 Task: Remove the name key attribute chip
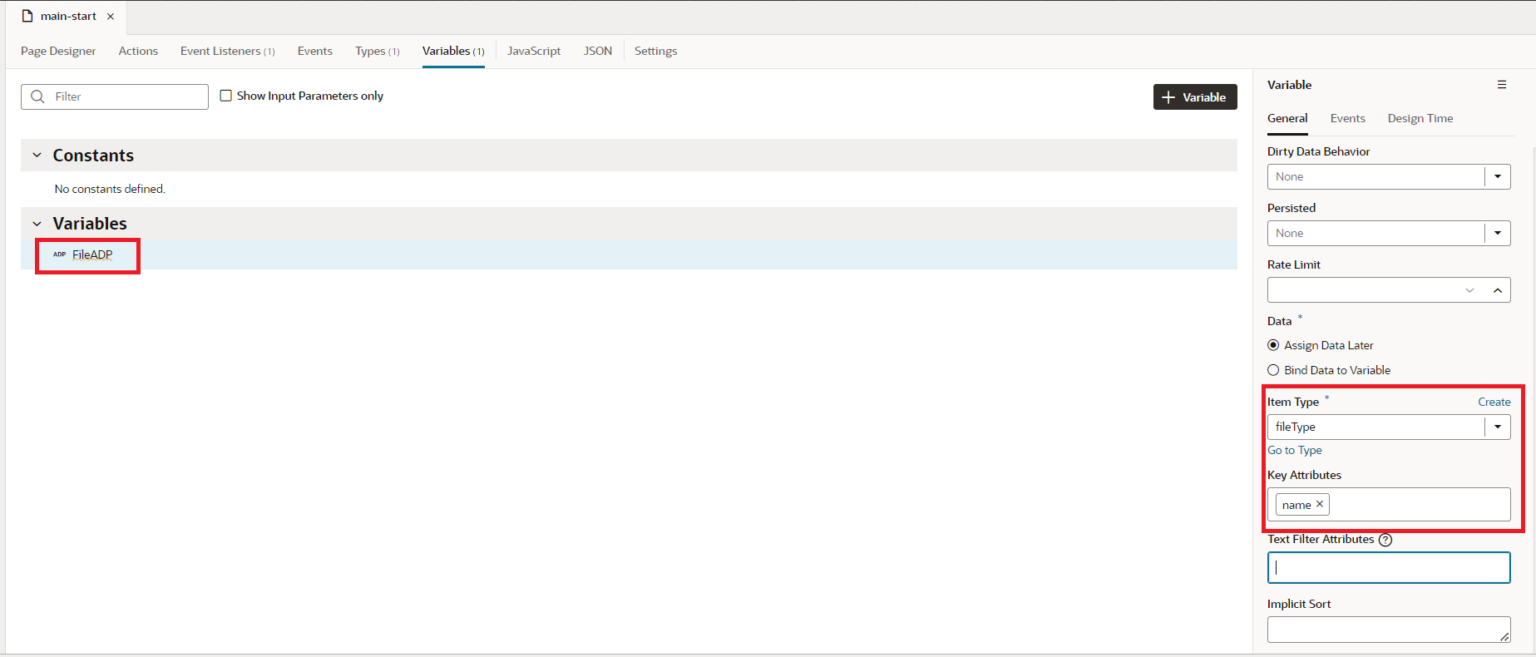(1318, 504)
